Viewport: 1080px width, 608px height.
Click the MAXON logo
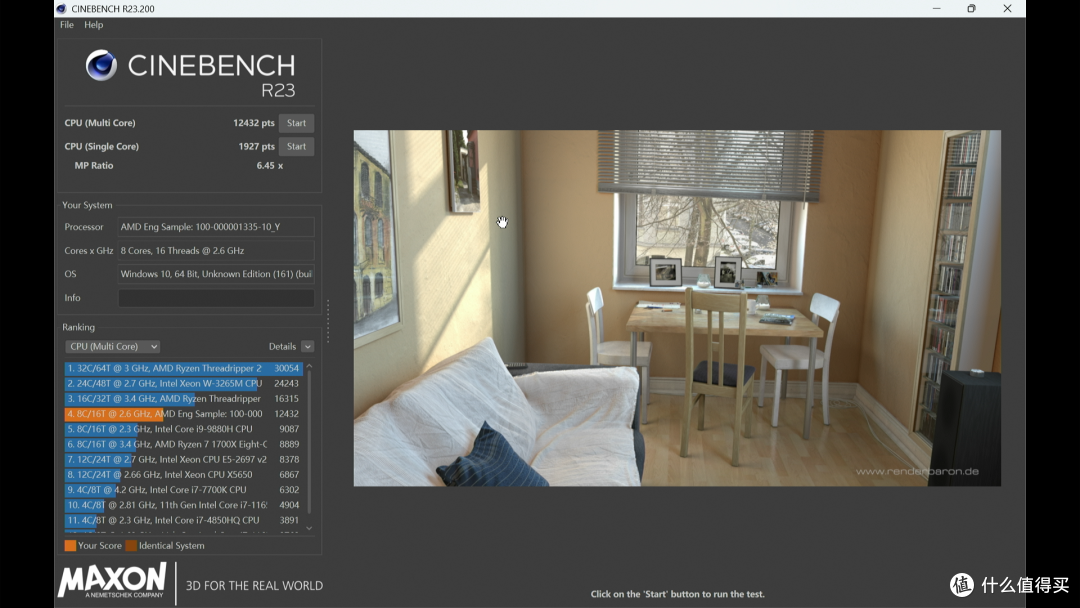tap(112, 580)
